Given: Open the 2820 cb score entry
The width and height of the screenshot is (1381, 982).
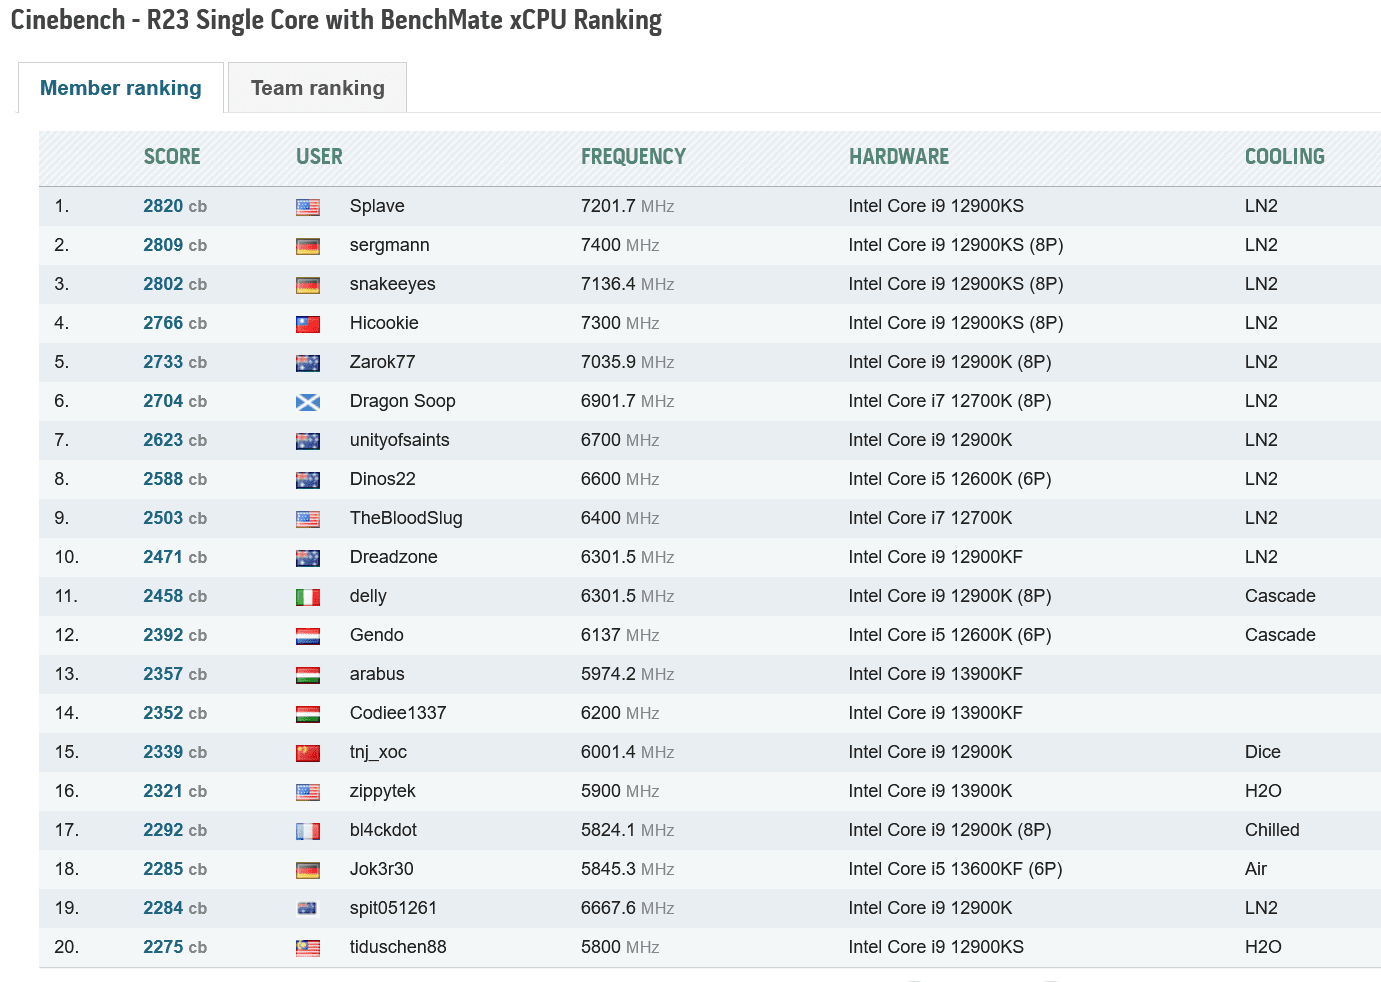Looking at the screenshot, I should (163, 206).
